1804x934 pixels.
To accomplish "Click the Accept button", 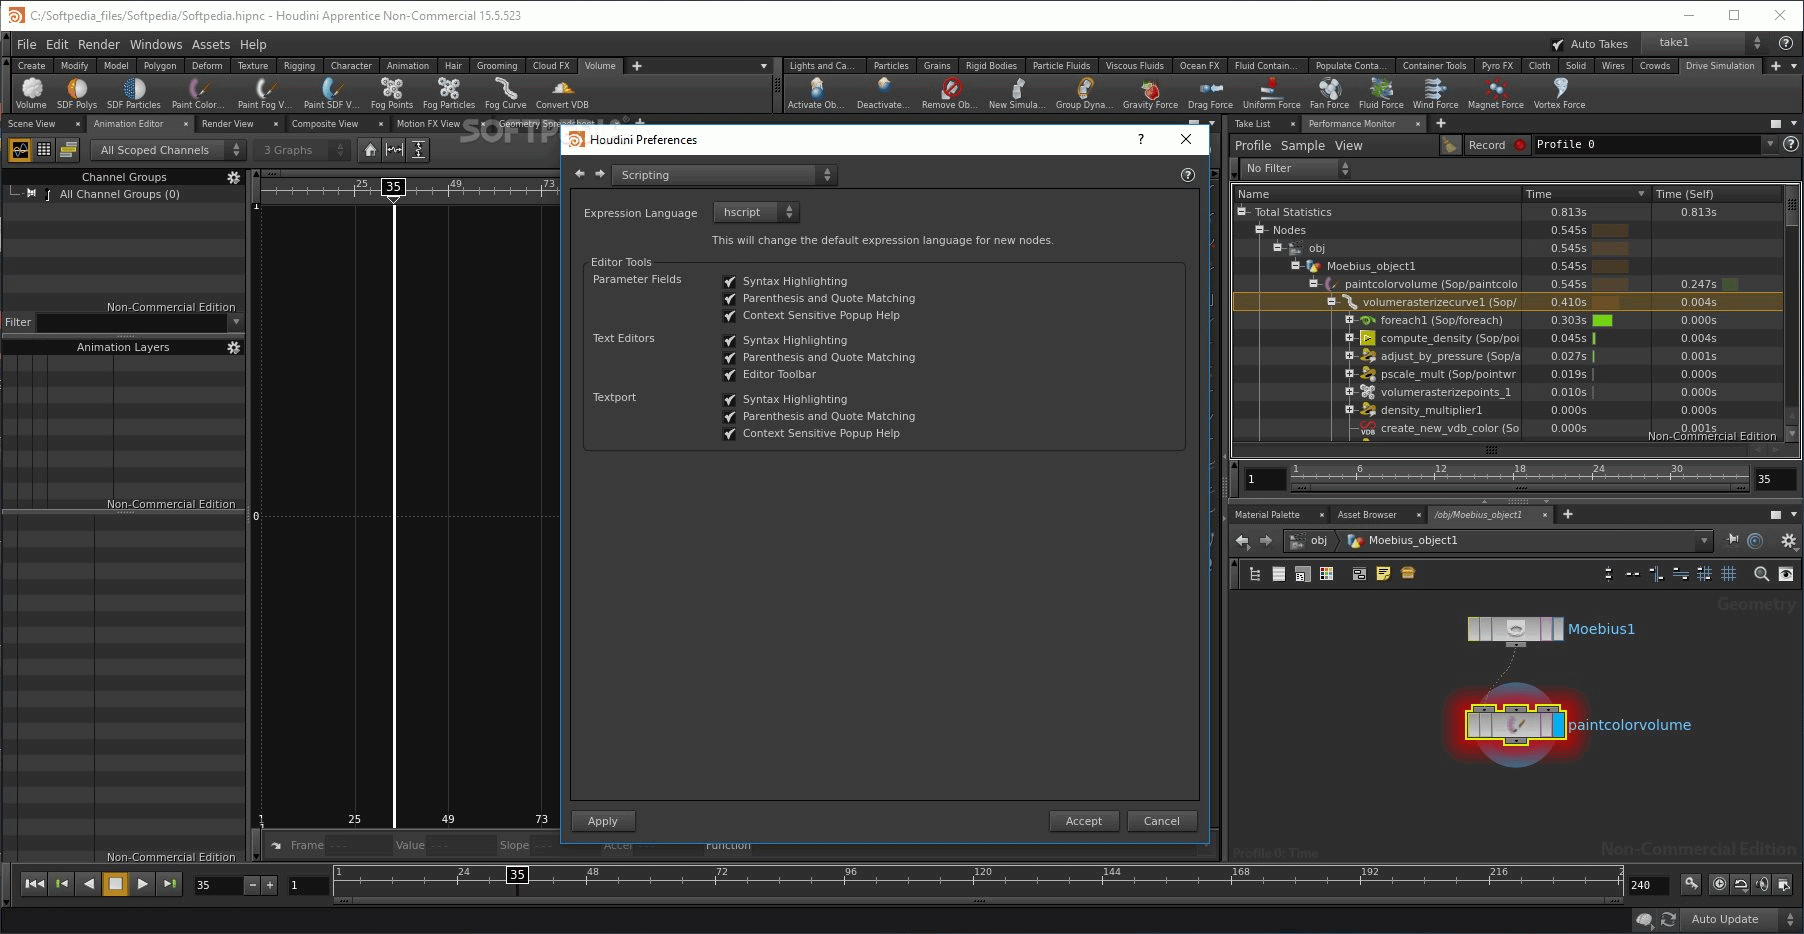I will [1084, 821].
